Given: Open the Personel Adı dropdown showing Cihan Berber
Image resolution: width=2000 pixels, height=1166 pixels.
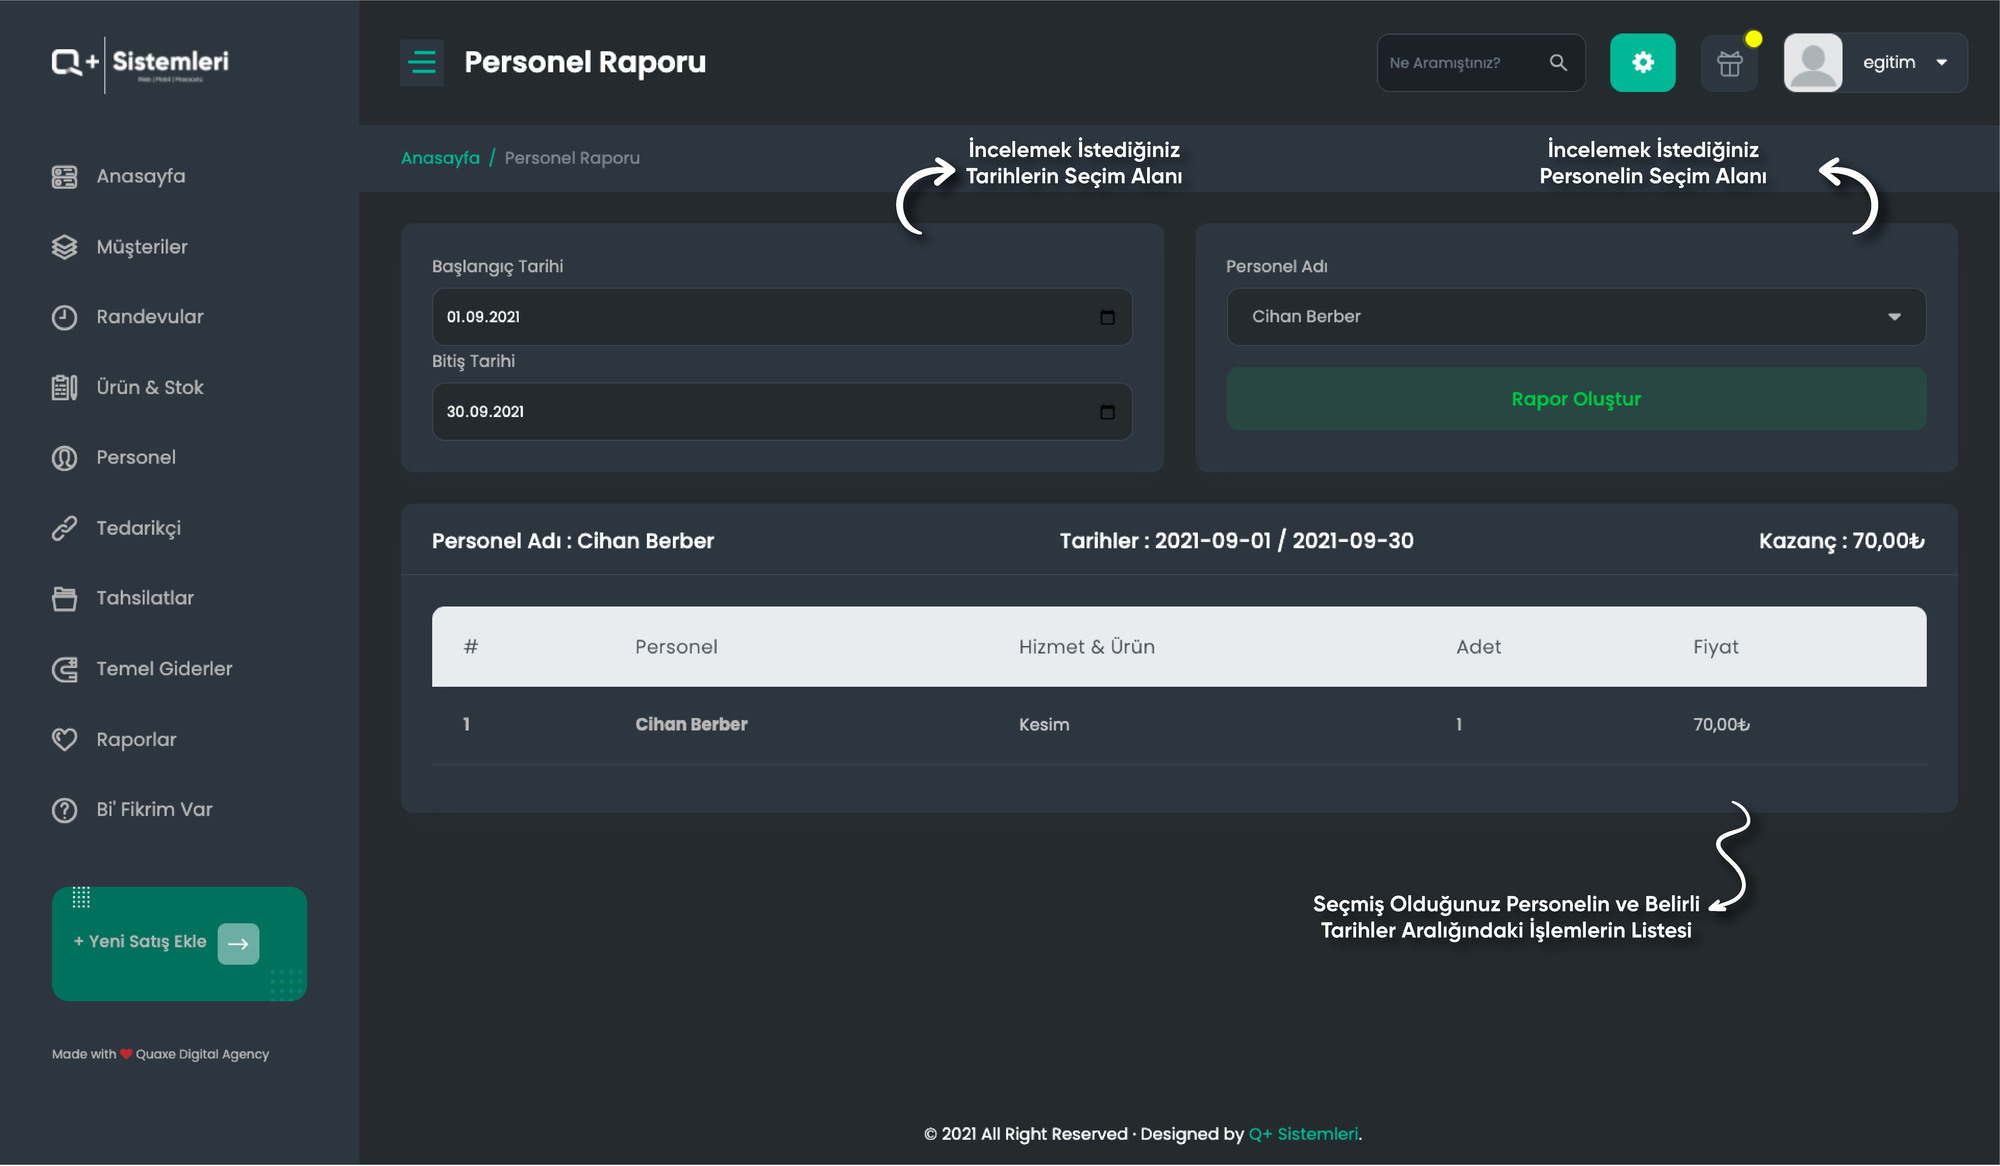Looking at the screenshot, I should [1576, 317].
